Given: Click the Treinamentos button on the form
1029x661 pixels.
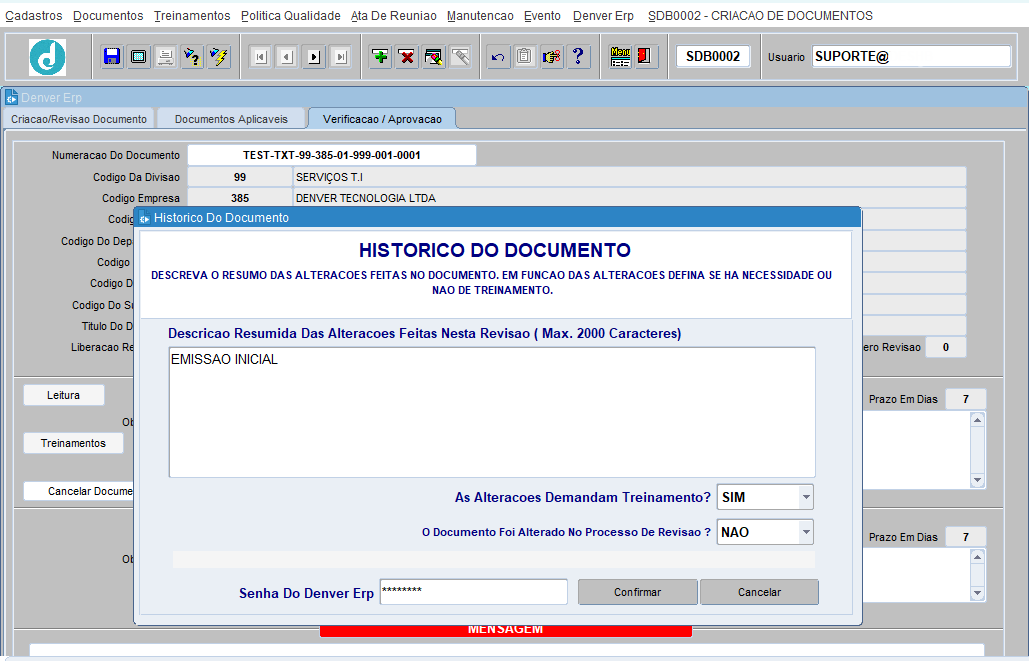Looking at the screenshot, I should 74,443.
